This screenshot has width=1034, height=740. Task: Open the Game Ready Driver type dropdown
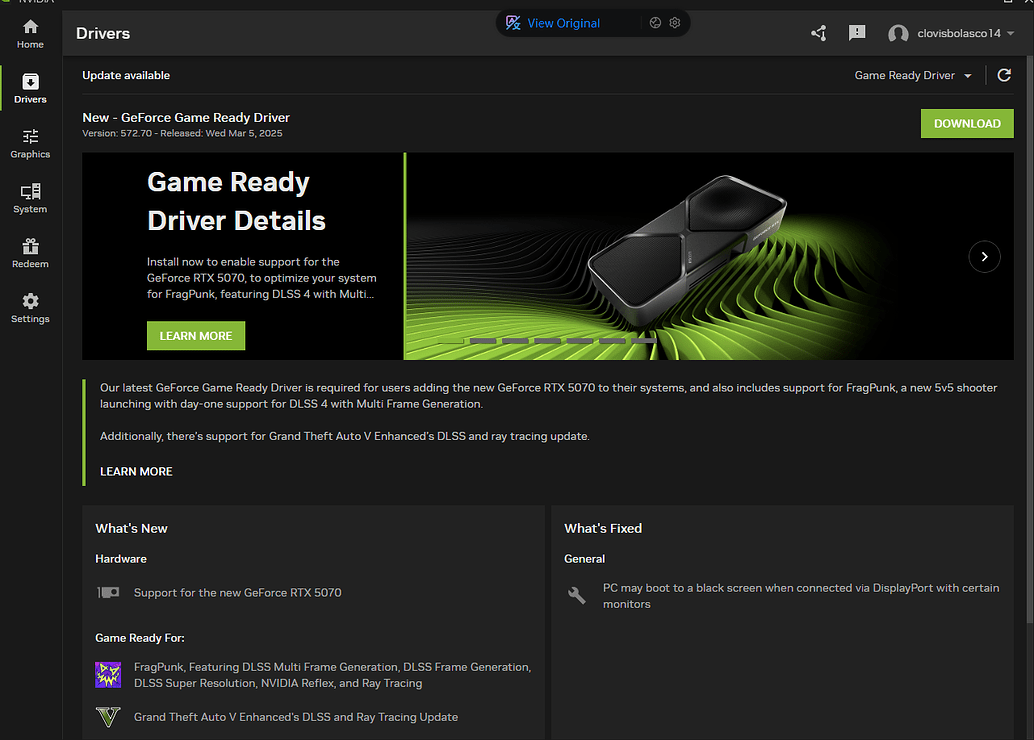[913, 75]
